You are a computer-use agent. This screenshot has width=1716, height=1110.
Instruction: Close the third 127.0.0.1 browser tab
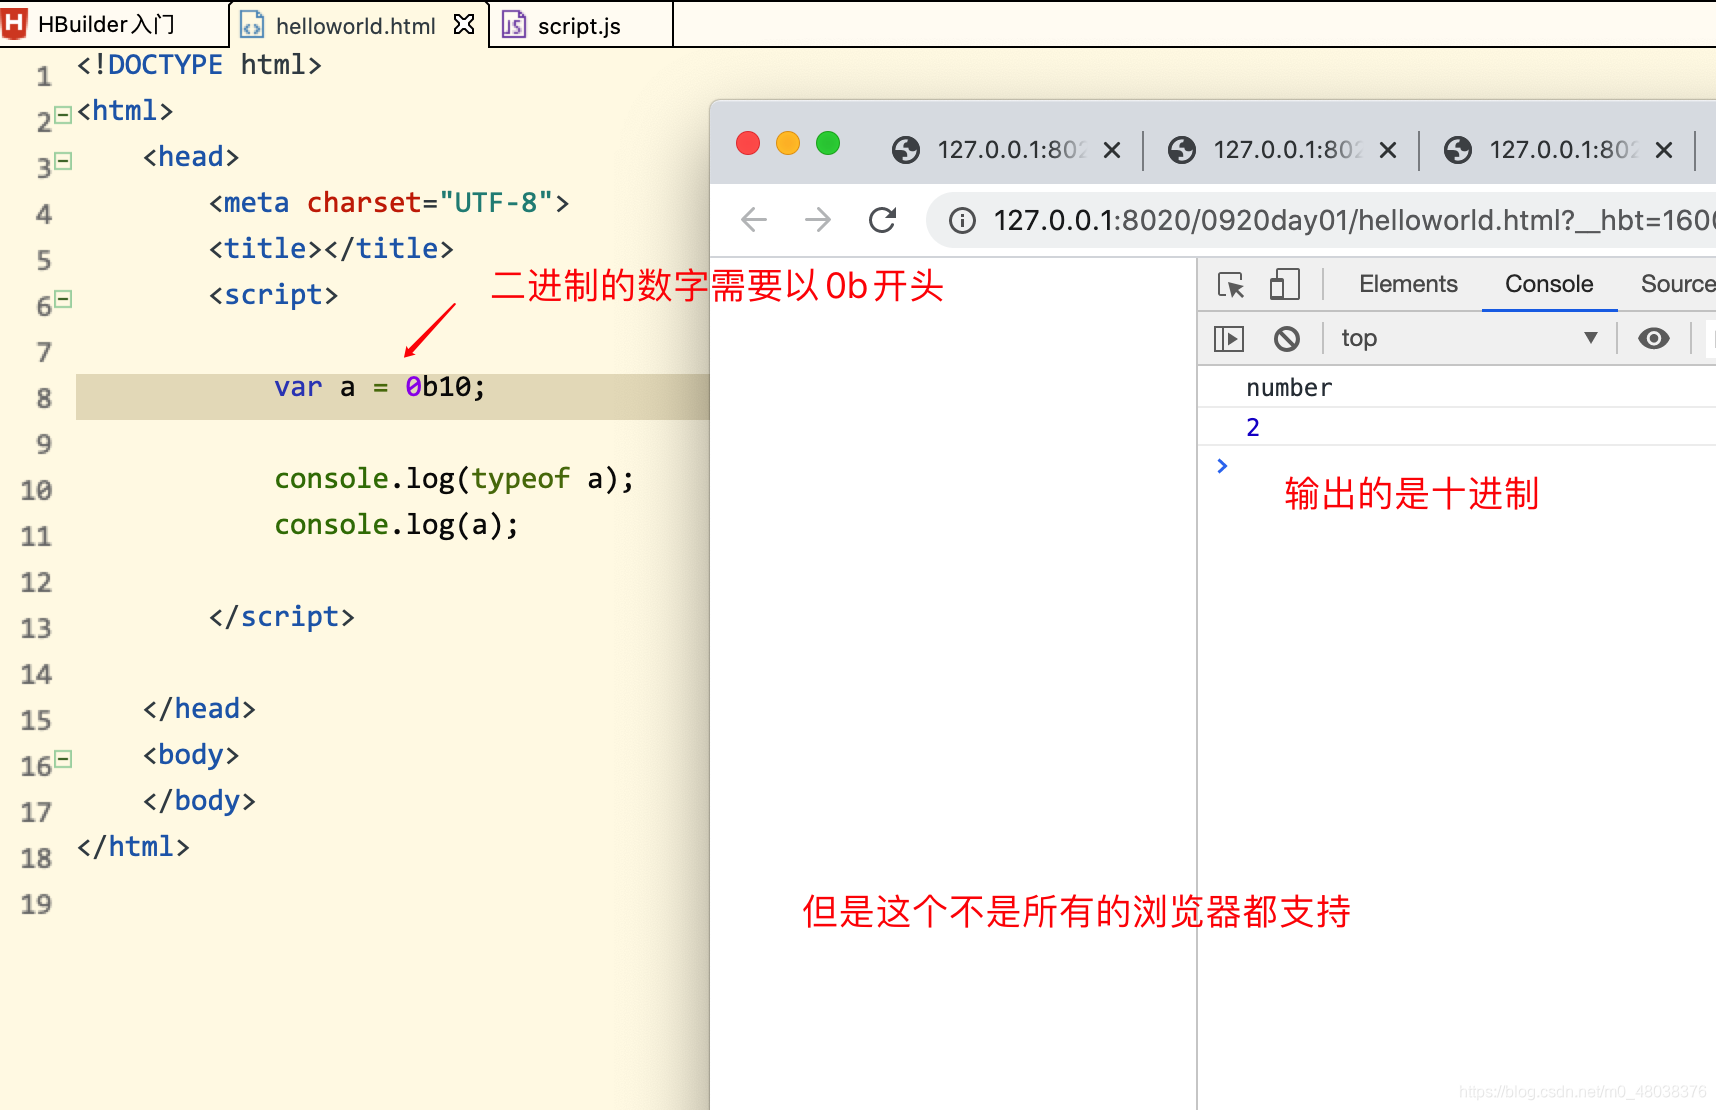tap(1664, 150)
